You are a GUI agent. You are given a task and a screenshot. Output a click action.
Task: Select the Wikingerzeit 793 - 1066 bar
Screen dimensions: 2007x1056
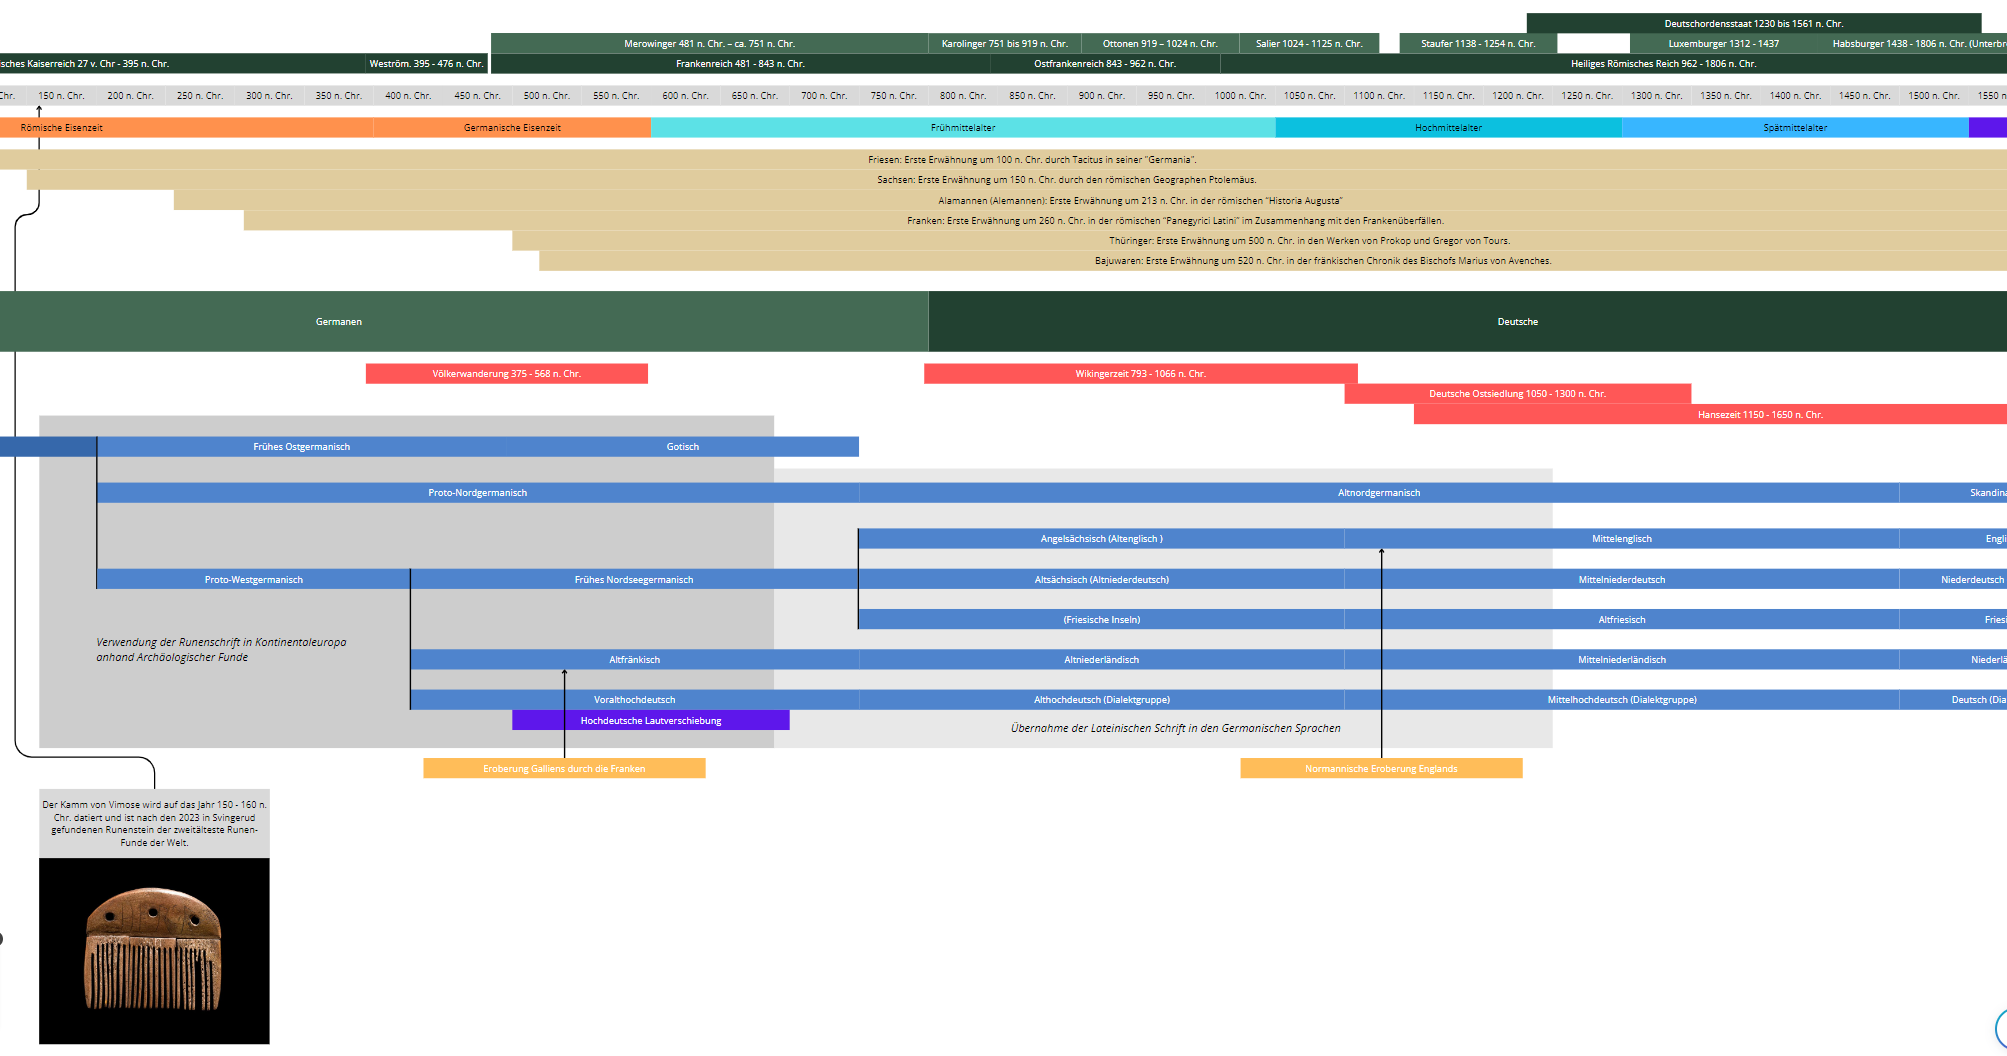click(x=1140, y=374)
